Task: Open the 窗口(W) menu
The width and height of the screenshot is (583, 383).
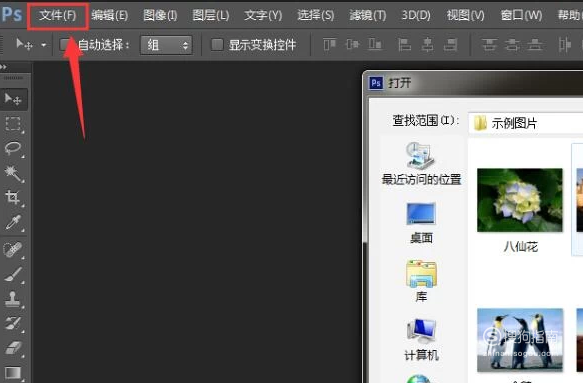Action: coord(521,16)
